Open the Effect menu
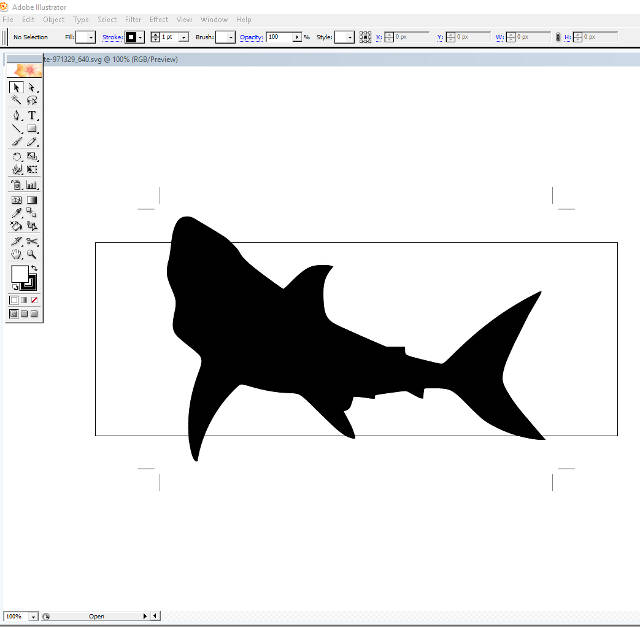This screenshot has height=627, width=640. pos(159,20)
